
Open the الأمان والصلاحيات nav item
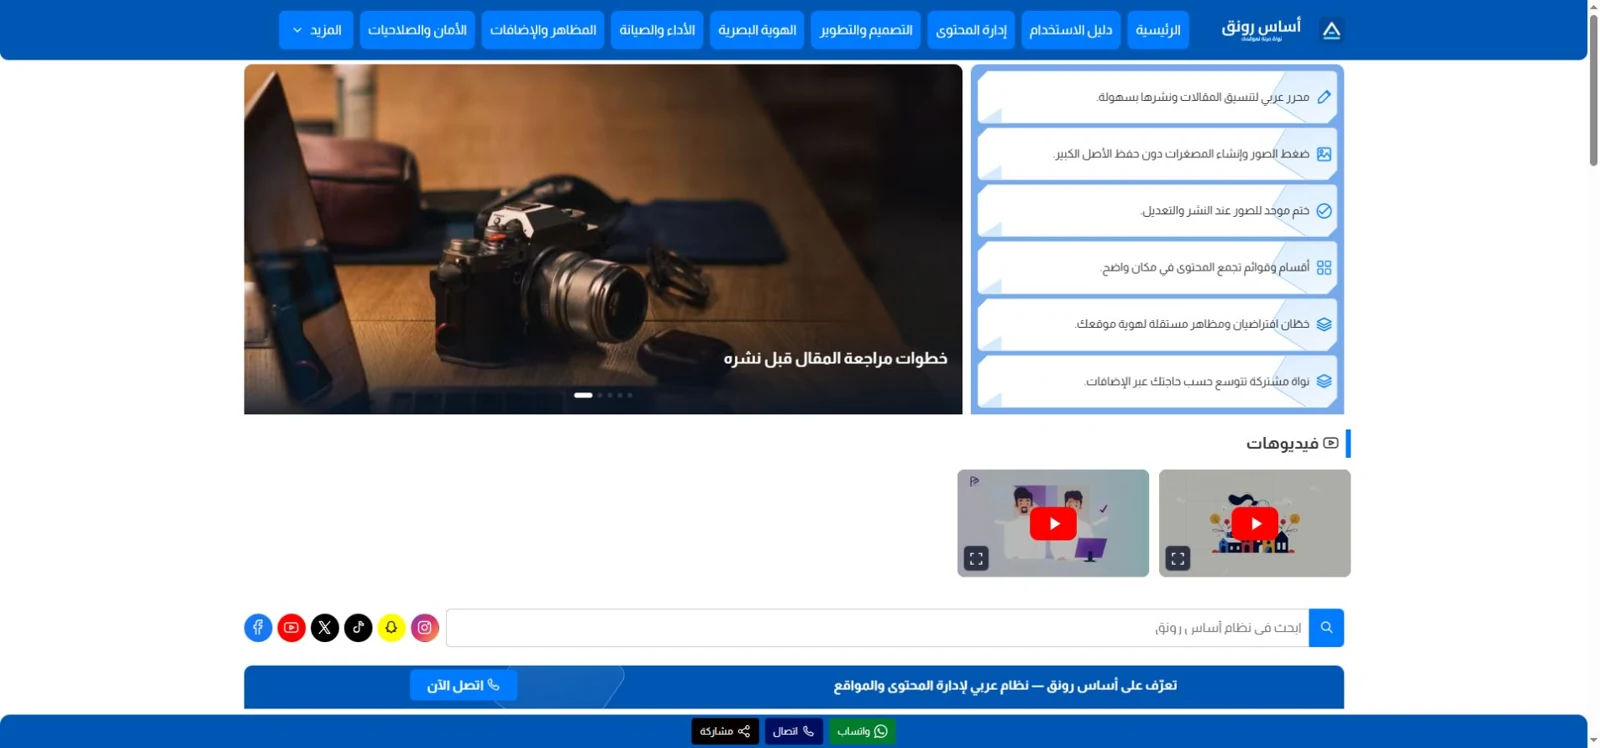tap(417, 30)
